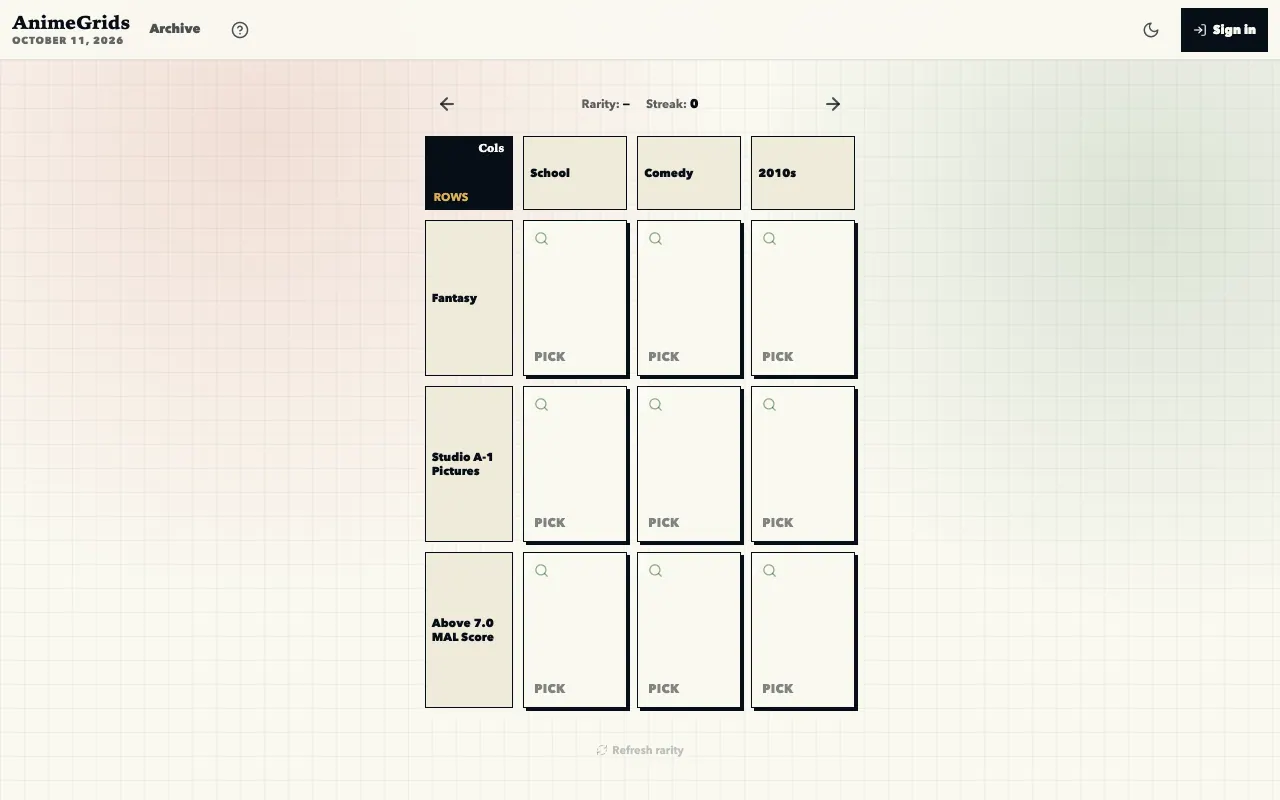Image resolution: width=1280 pixels, height=800 pixels.
Task: Pick anime for Above 7.0 MAL and School cell
Action: [575, 630]
